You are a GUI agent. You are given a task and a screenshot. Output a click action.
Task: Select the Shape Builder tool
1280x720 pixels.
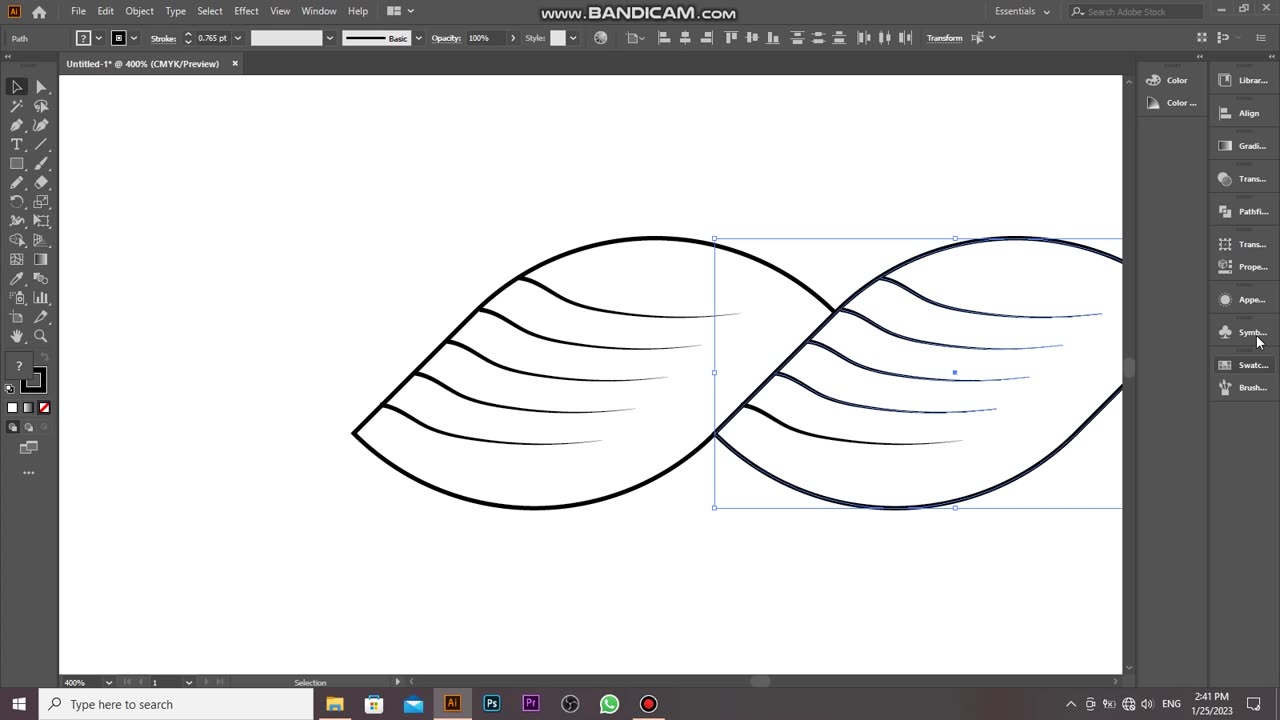[17, 240]
